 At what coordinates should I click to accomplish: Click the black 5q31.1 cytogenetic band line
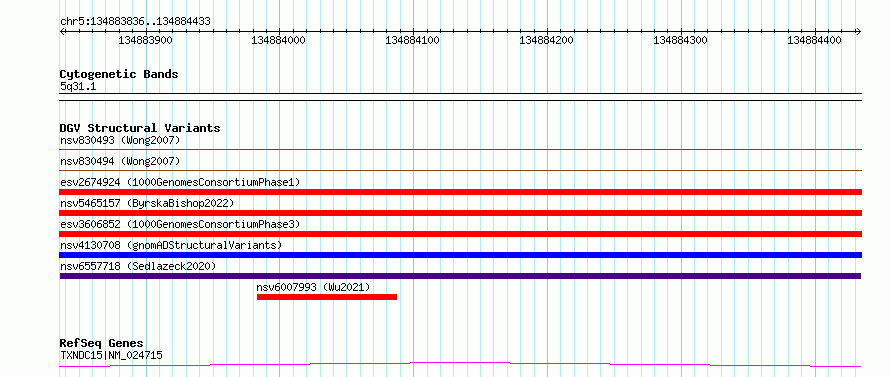click(x=461, y=97)
